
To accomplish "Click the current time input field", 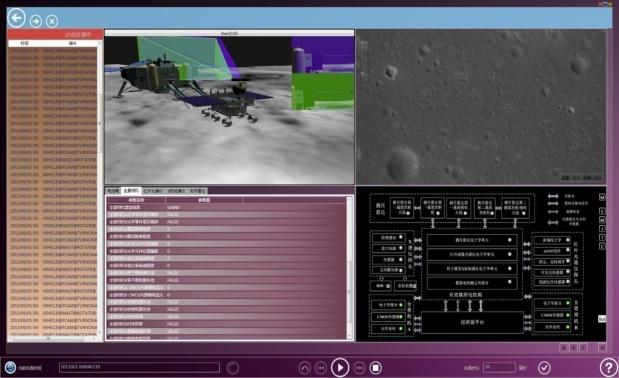I will (x=139, y=367).
